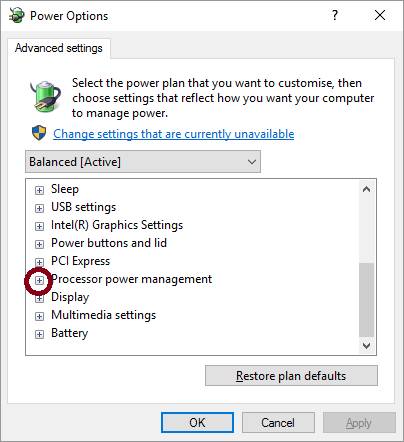The width and height of the screenshot is (404, 442).
Task: Open the Balanced [Active] plan dropdown
Action: [x=143, y=162]
